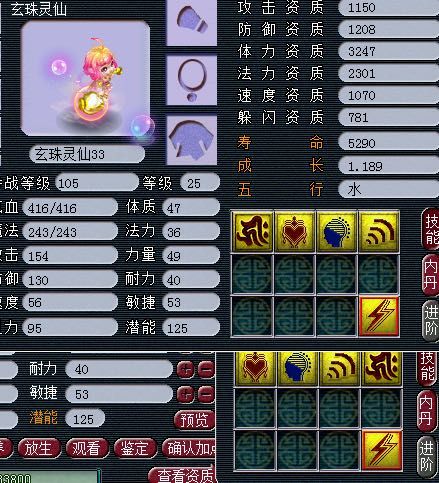Click the 查看资质 button
439x483 pixels.
pos(182,475)
